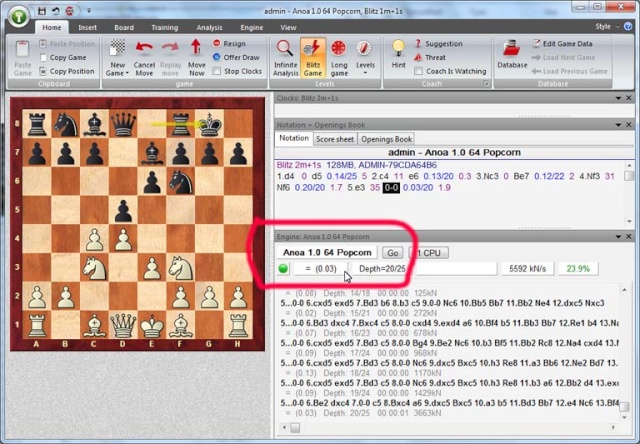Click the 1 CPU button

coord(429,253)
